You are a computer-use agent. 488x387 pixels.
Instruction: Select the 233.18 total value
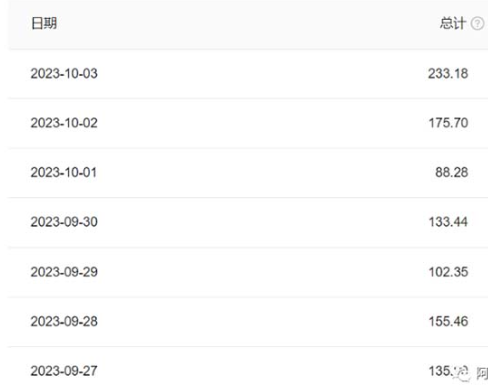(448, 73)
